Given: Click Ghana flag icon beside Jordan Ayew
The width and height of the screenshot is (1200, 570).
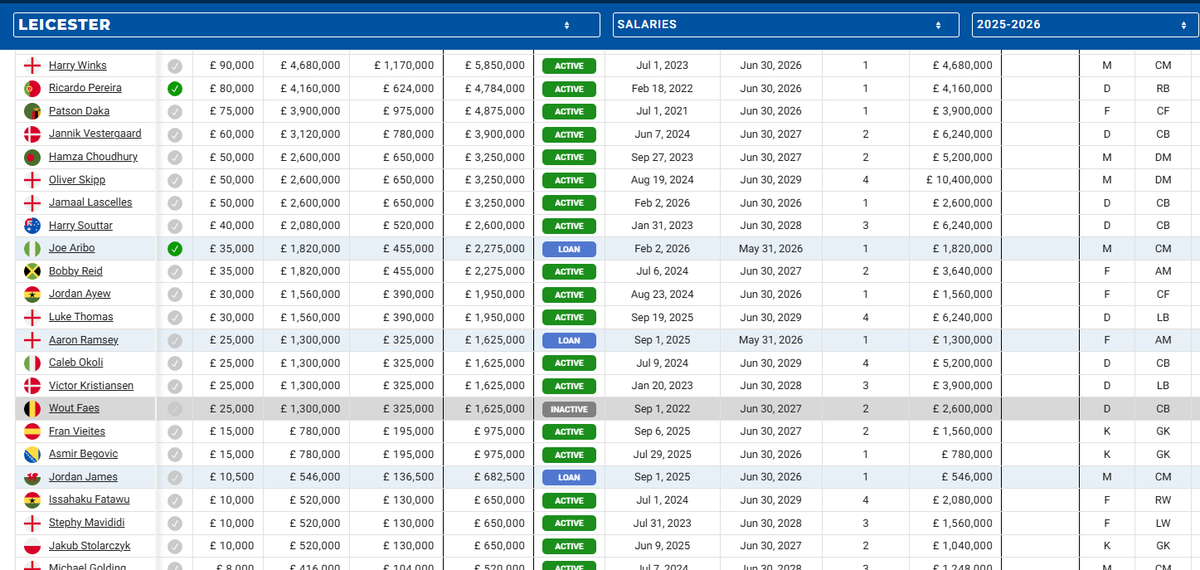Looking at the screenshot, I should [x=32, y=294].
